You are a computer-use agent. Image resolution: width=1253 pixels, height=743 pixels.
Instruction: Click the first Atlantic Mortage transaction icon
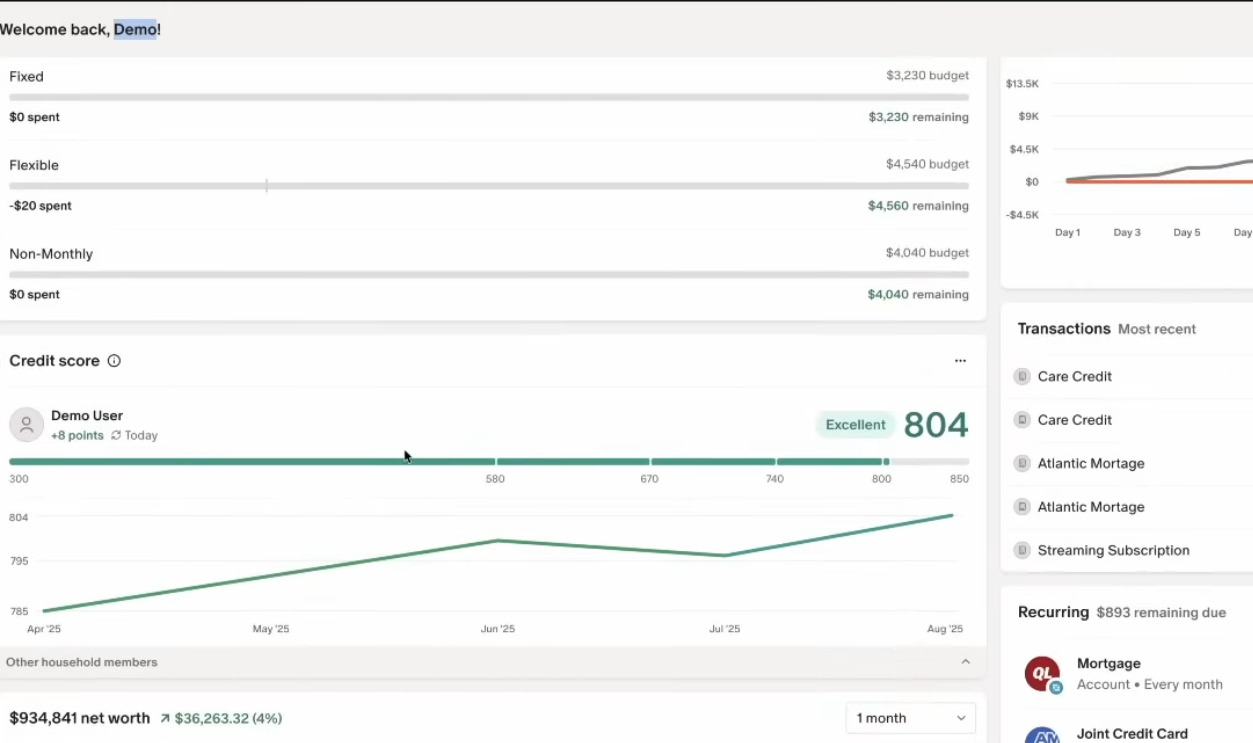pyautogui.click(x=1022, y=464)
